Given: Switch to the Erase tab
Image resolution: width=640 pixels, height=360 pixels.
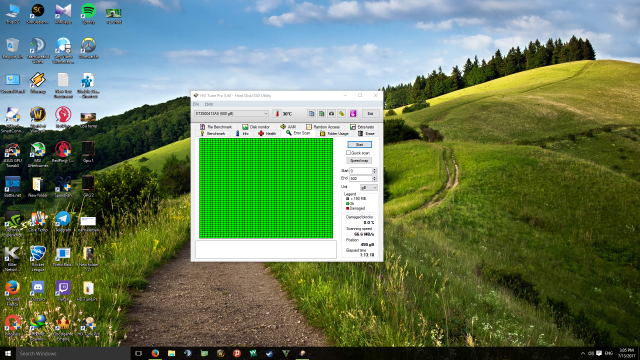Looking at the screenshot, I should pyautogui.click(x=367, y=133).
